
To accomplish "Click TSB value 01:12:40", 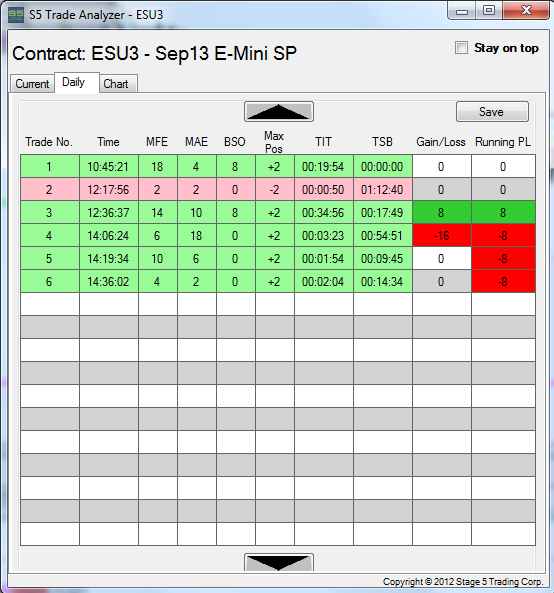I will click(383, 189).
